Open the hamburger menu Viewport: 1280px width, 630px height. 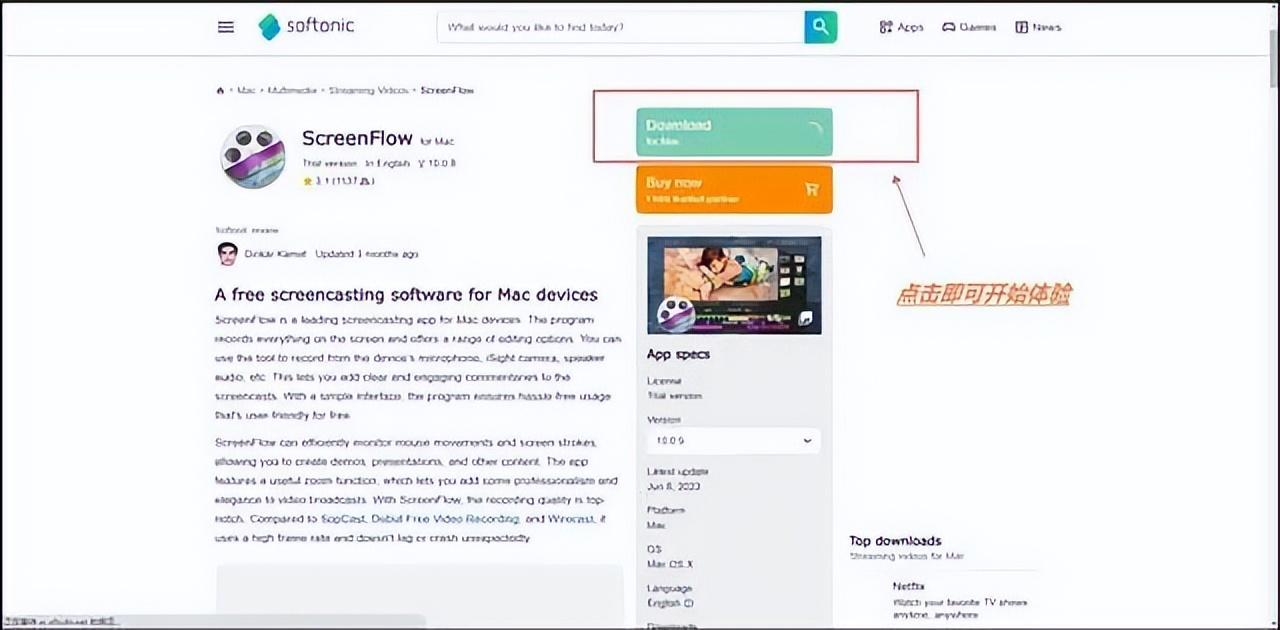pyautogui.click(x=226, y=27)
